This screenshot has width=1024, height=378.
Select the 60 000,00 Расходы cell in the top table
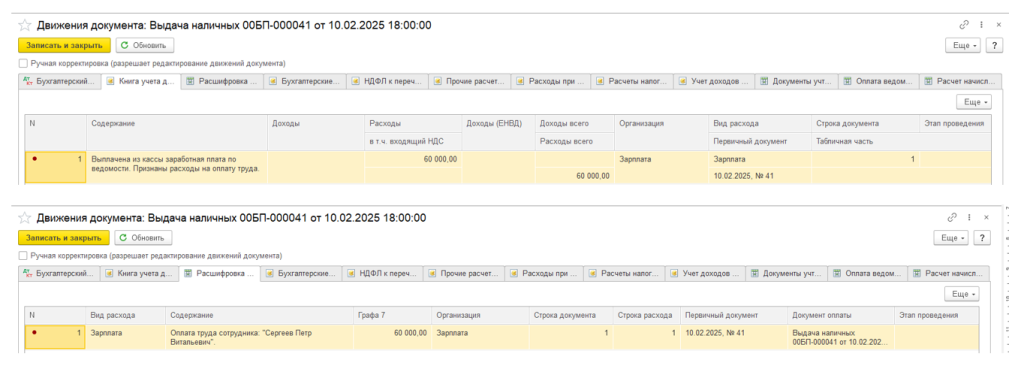[413, 159]
